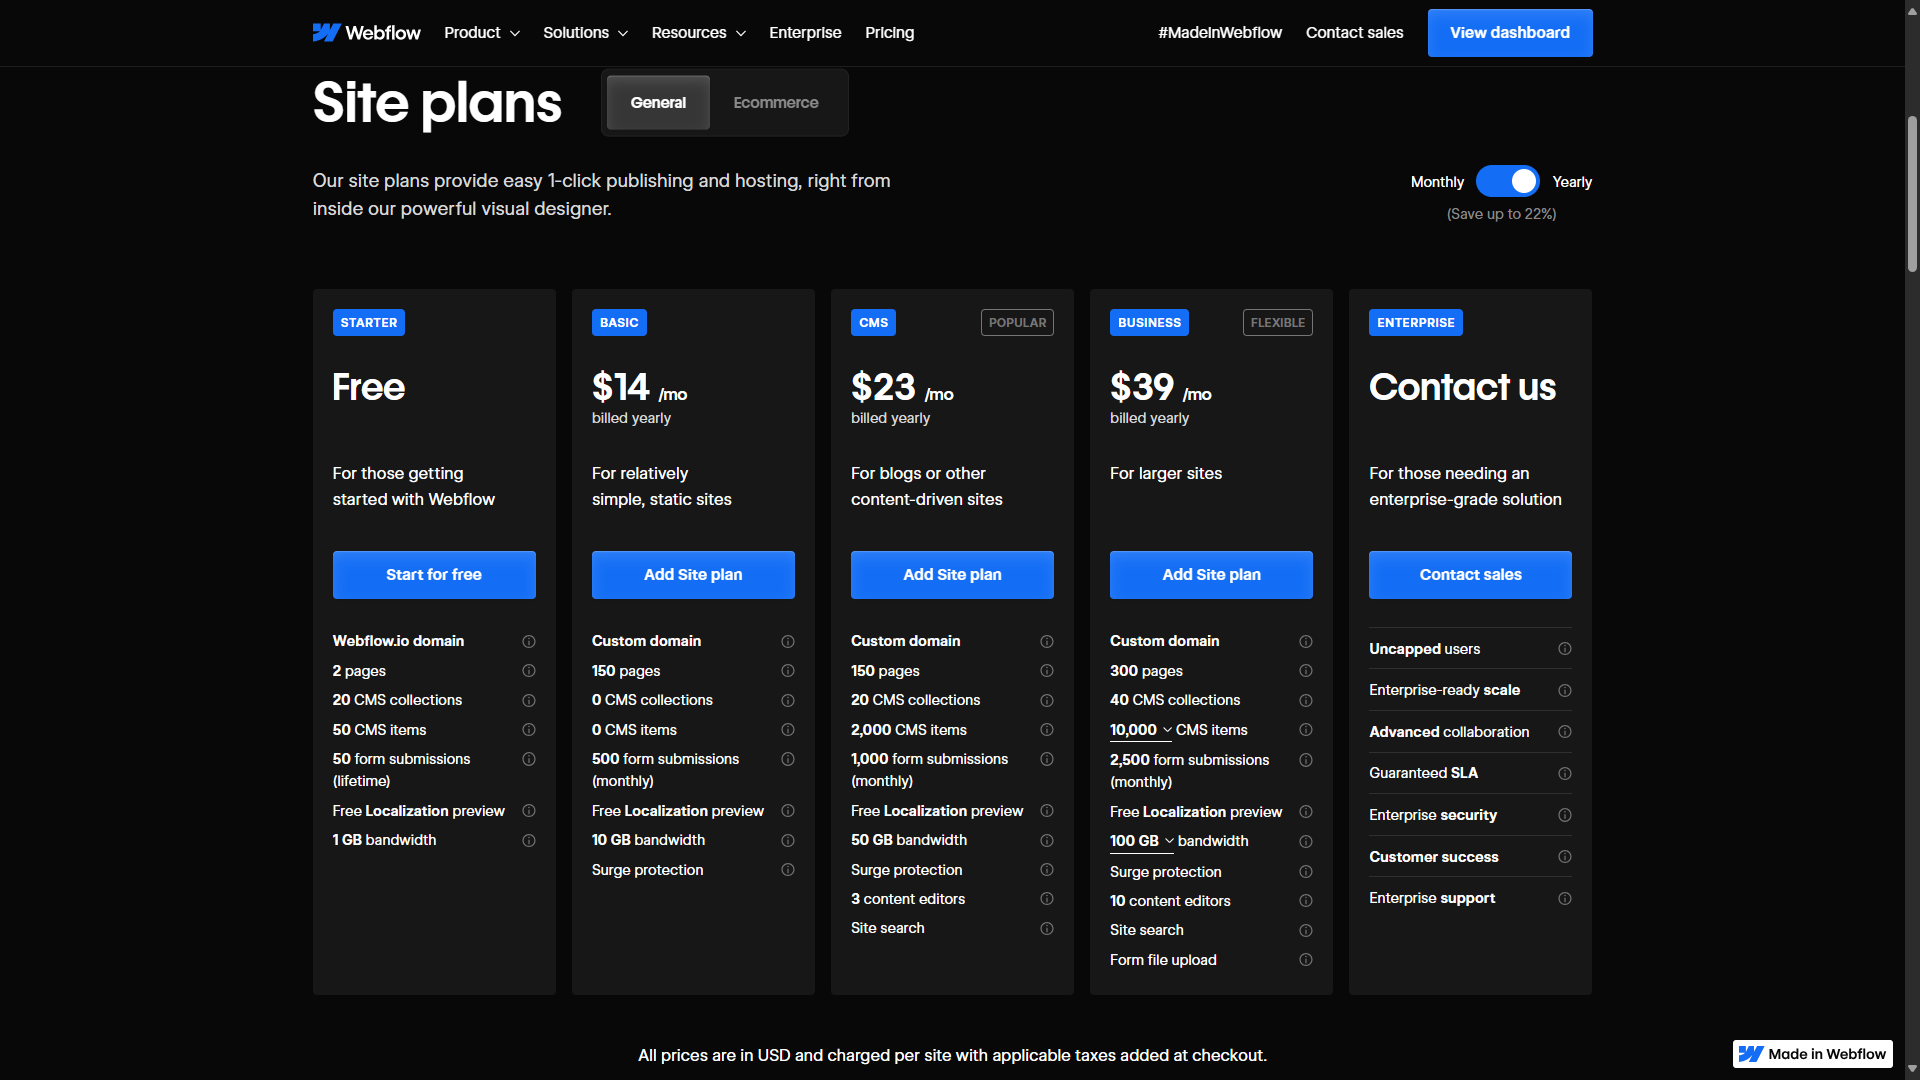Click Start for free button
Viewport: 1920px width, 1080px height.
pyautogui.click(x=434, y=575)
